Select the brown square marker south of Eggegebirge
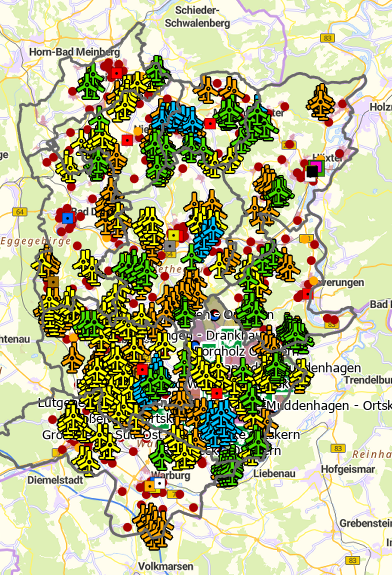Screen dimensions: 392x575 53,282
